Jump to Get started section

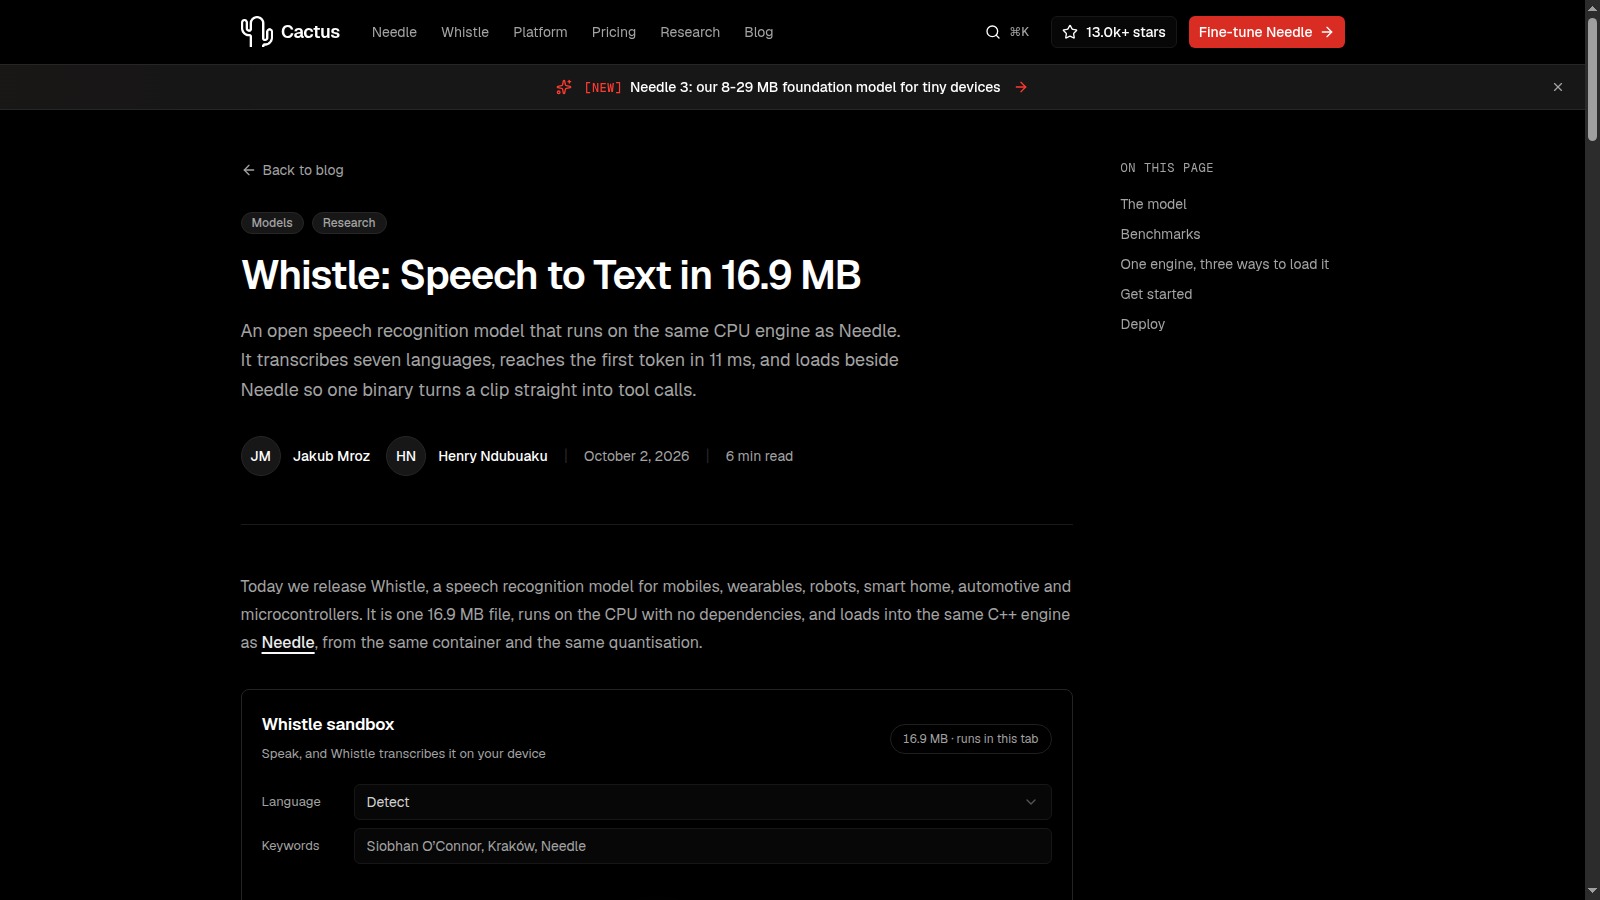(x=1156, y=294)
